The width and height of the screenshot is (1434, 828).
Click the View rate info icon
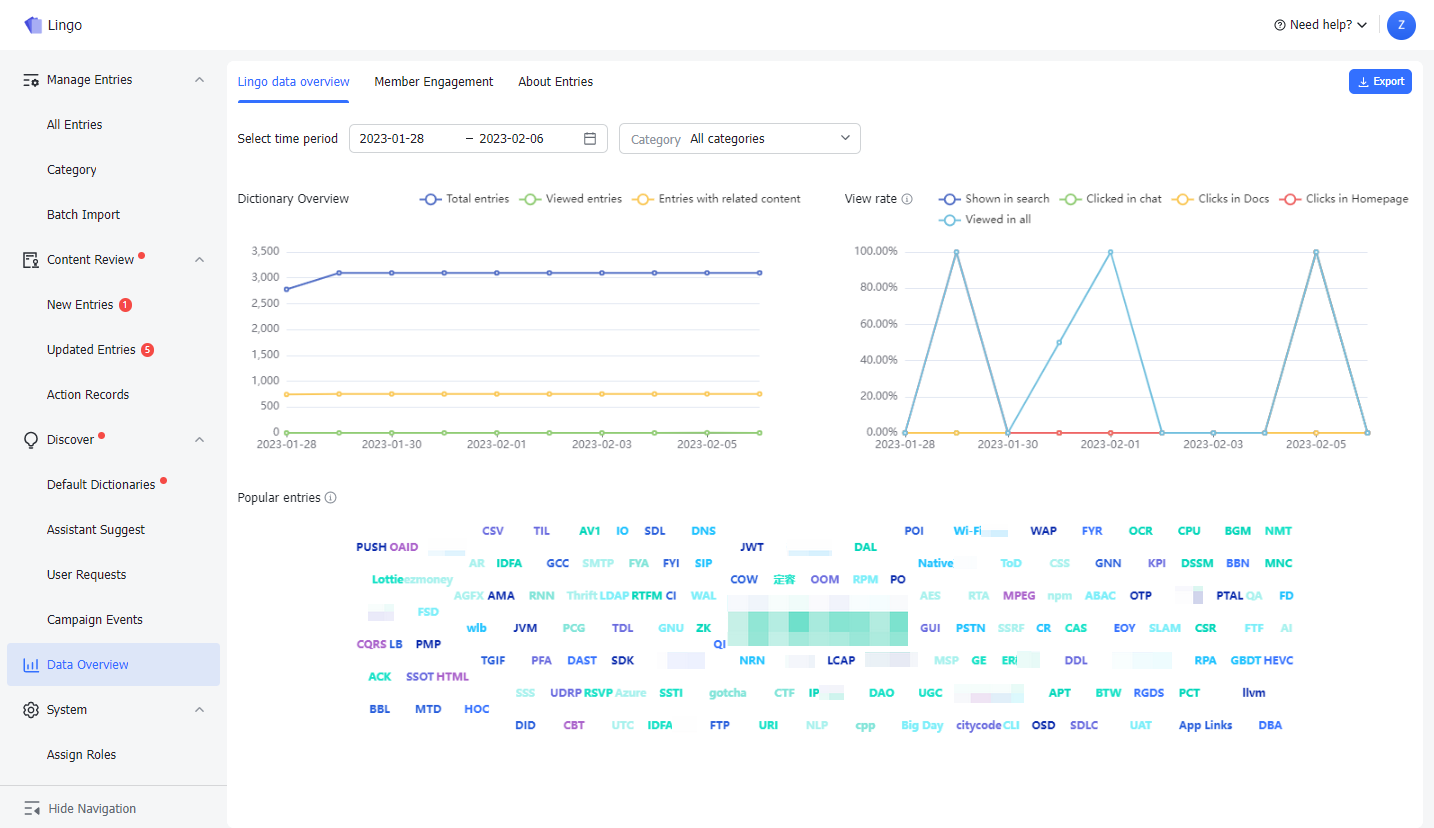(x=908, y=198)
